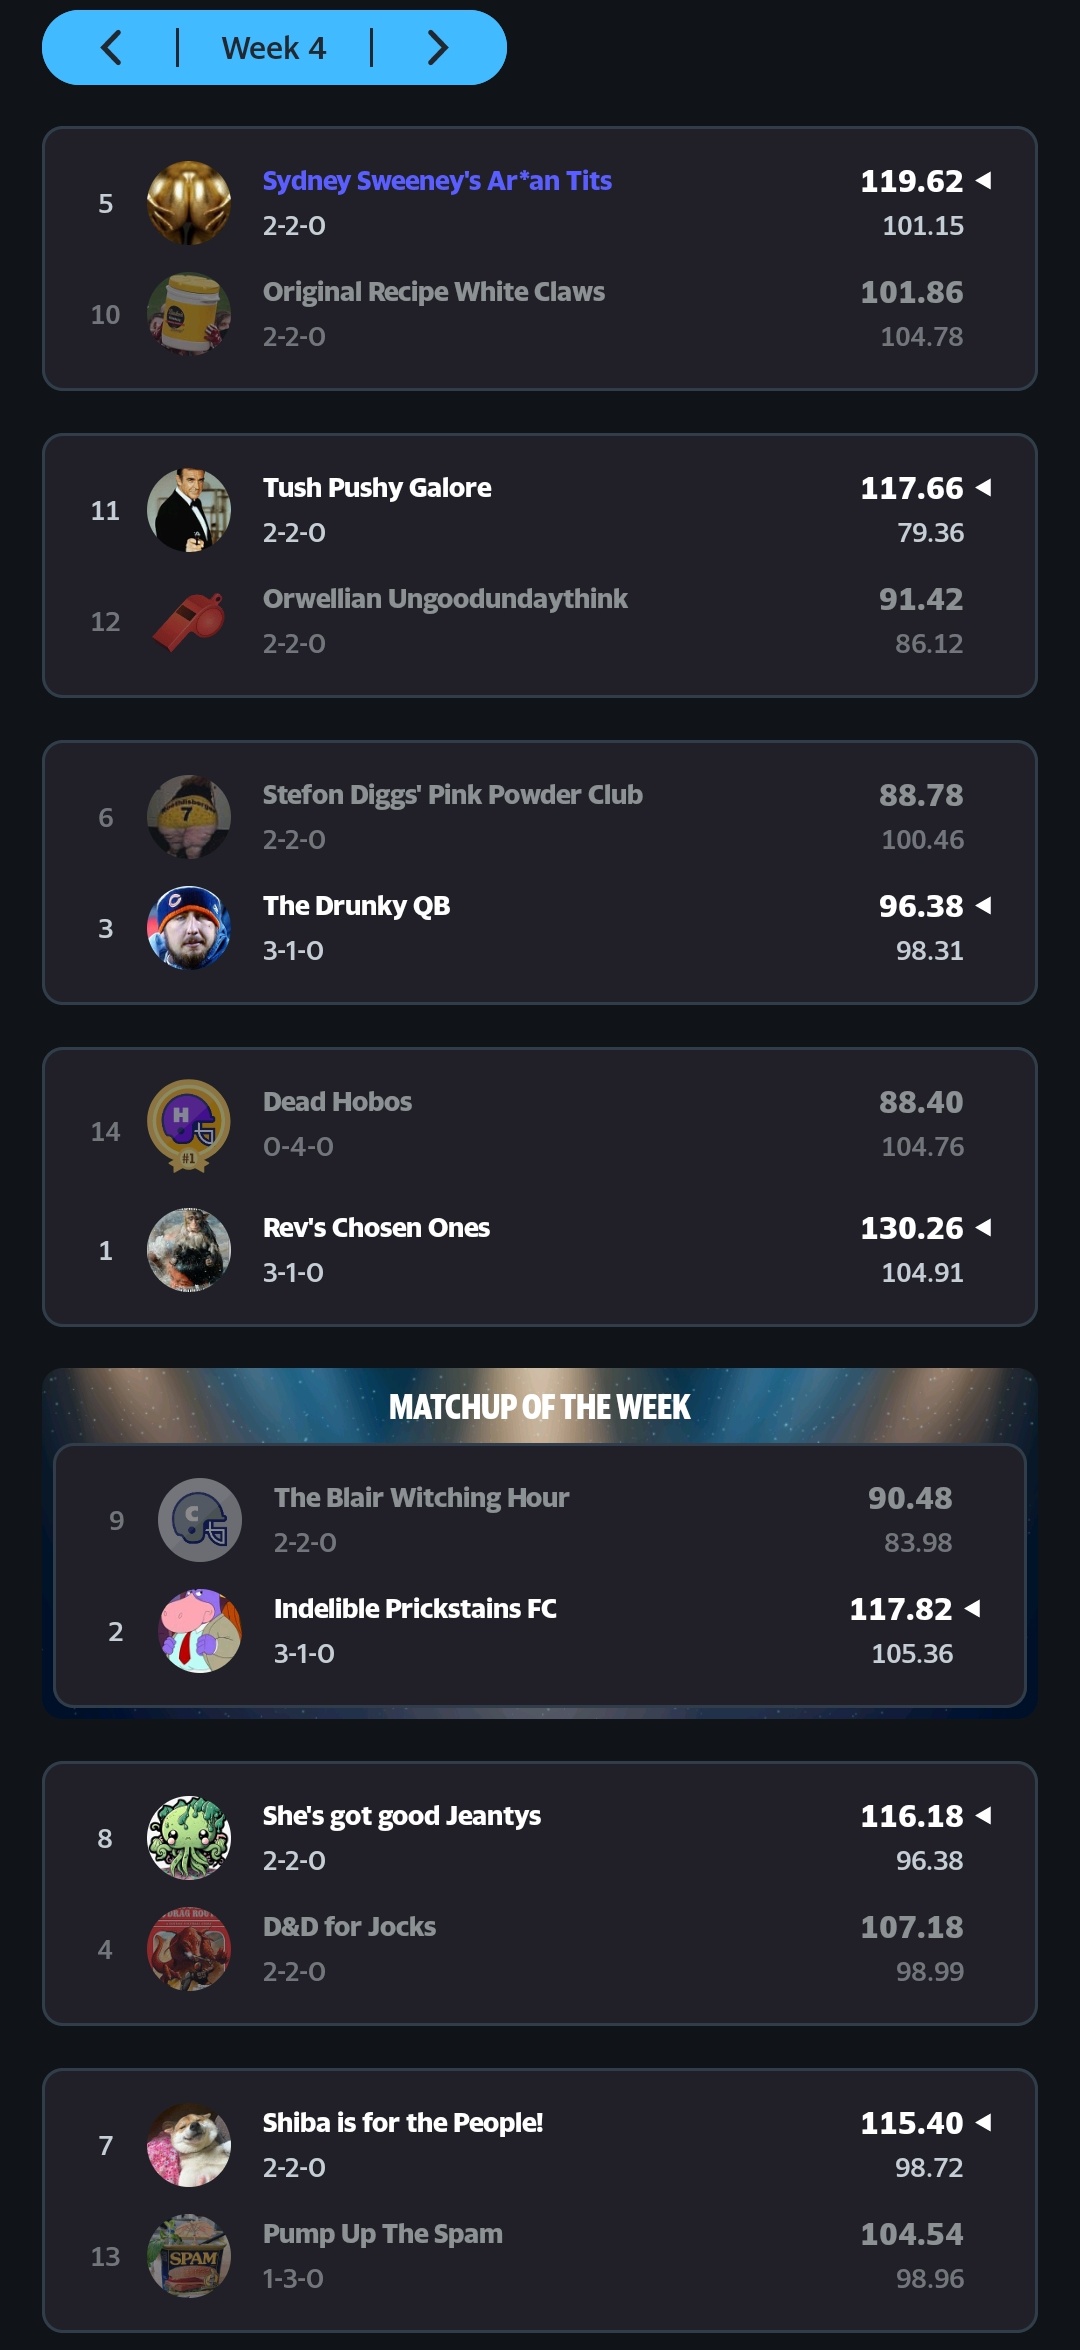
Task: View Rev's Chosen Ones team page
Action: point(376,1228)
